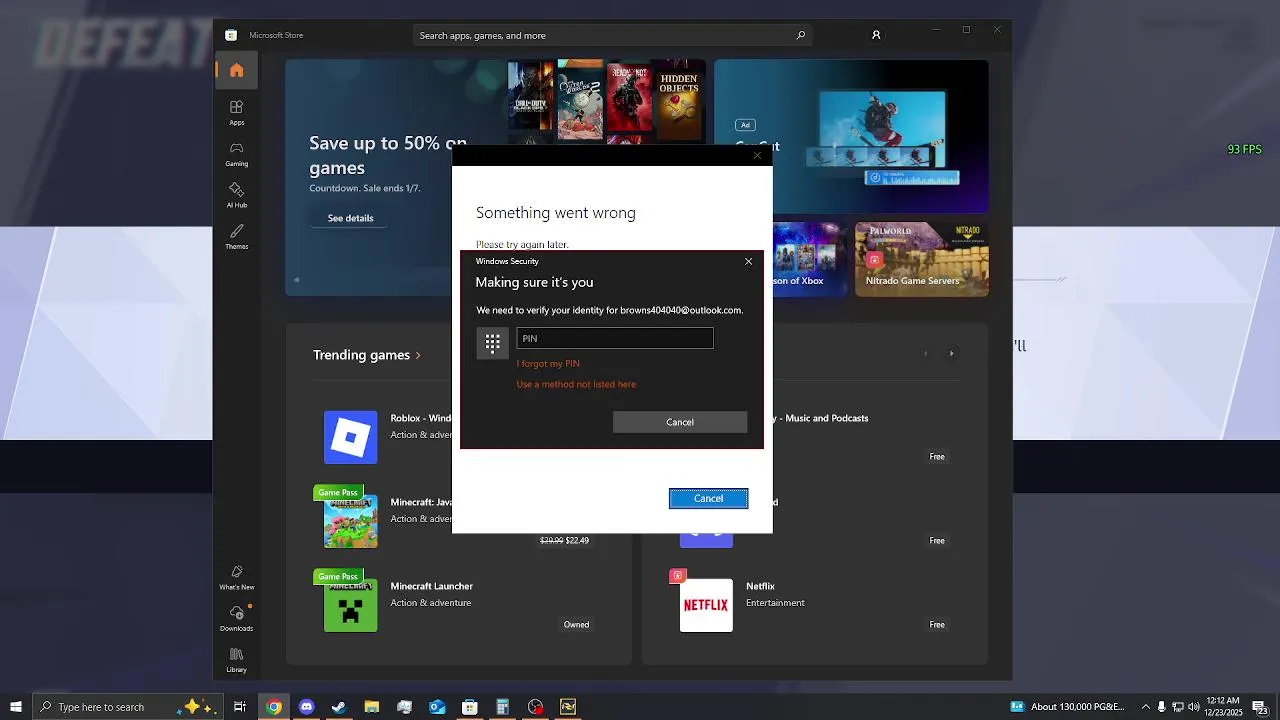Close the Something went wrong window
The width and height of the screenshot is (1280, 720).
(757, 155)
